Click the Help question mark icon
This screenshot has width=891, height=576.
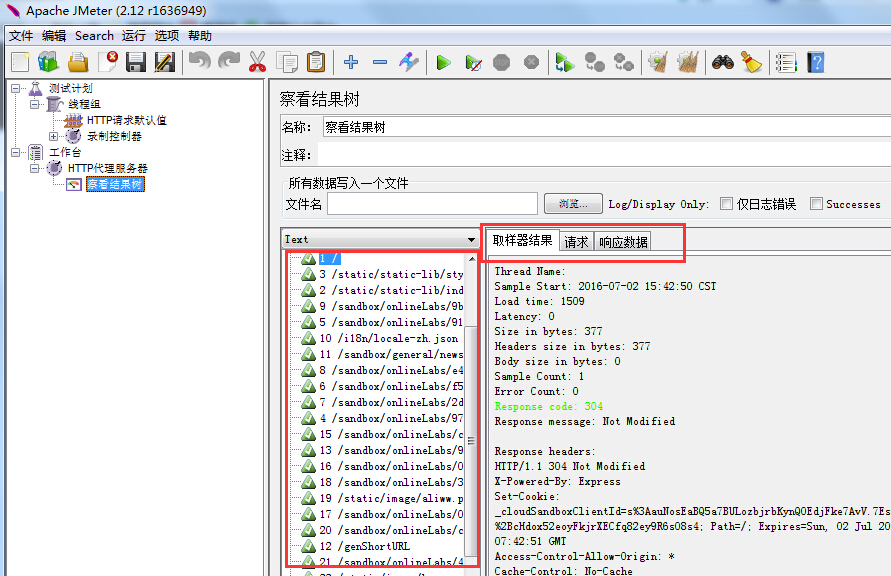tap(816, 62)
